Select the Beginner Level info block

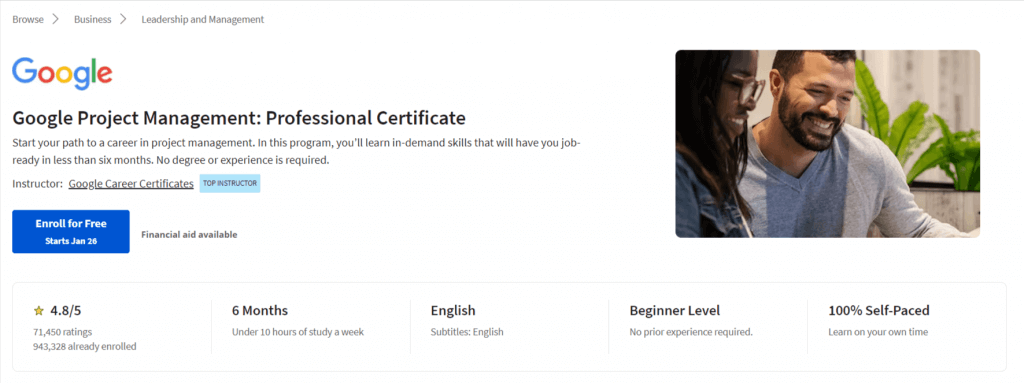click(691, 320)
